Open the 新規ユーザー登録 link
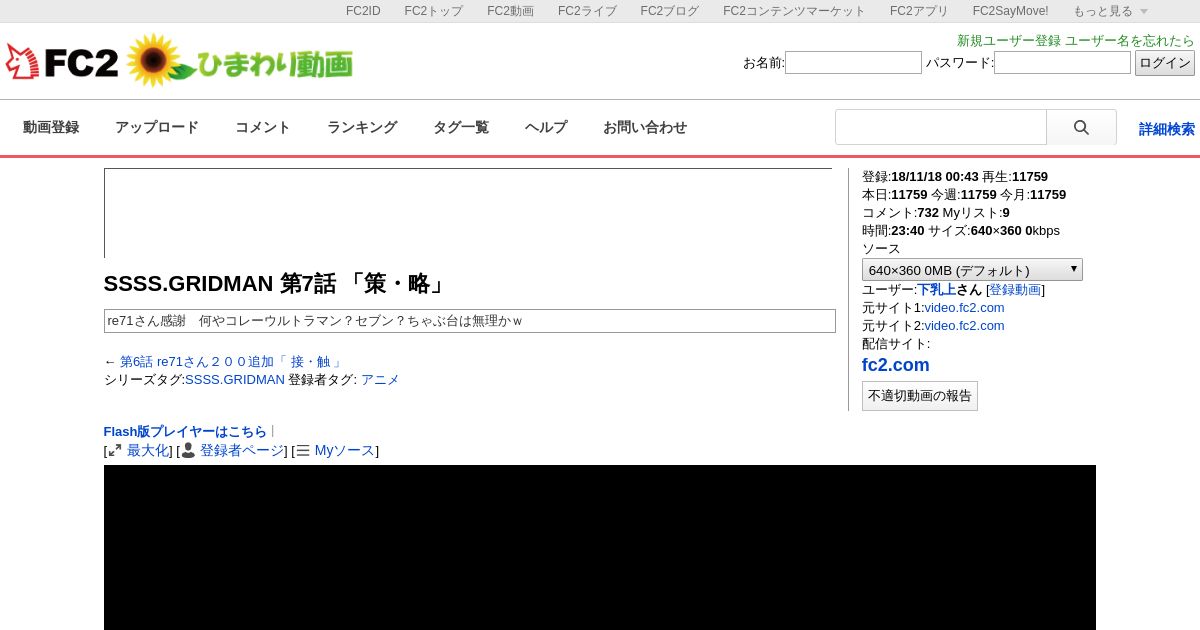 tap(1009, 41)
